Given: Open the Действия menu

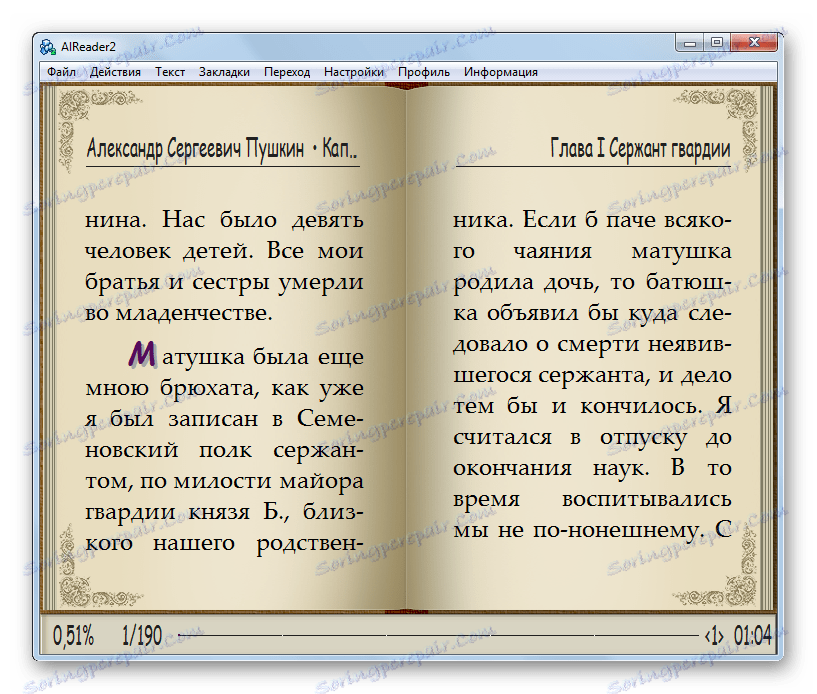Looking at the screenshot, I should (x=115, y=72).
